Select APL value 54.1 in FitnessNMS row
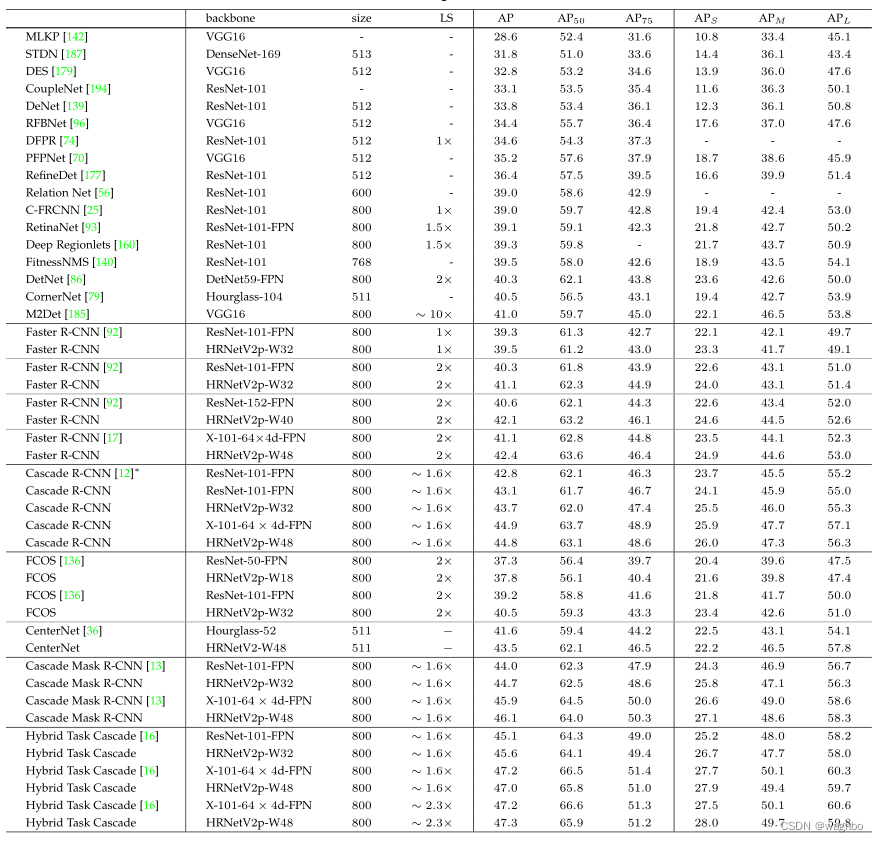 [x=839, y=263]
